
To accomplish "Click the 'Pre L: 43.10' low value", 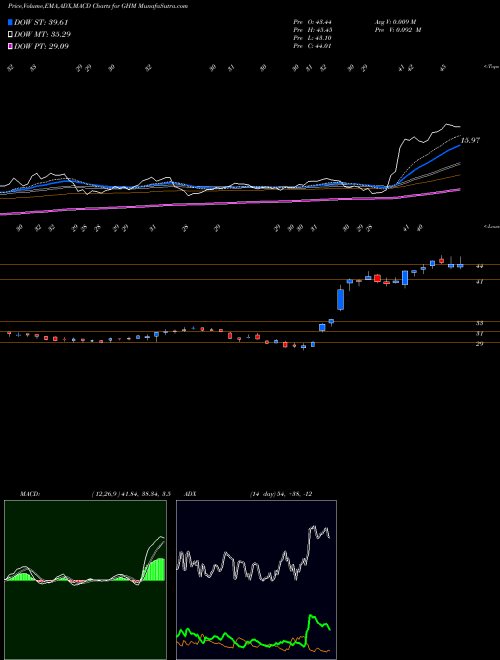I will click(x=312, y=38).
